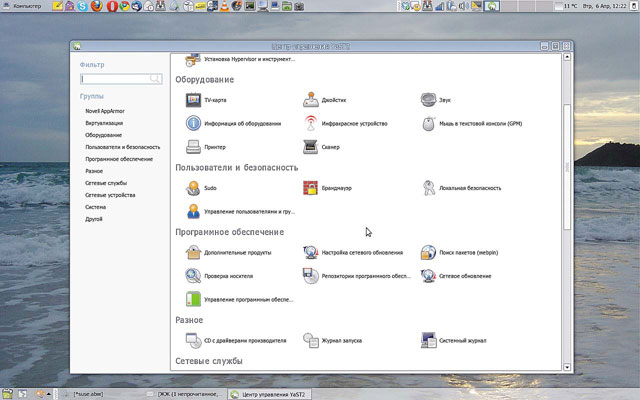Open Управление пользователями и группами

click(193, 211)
